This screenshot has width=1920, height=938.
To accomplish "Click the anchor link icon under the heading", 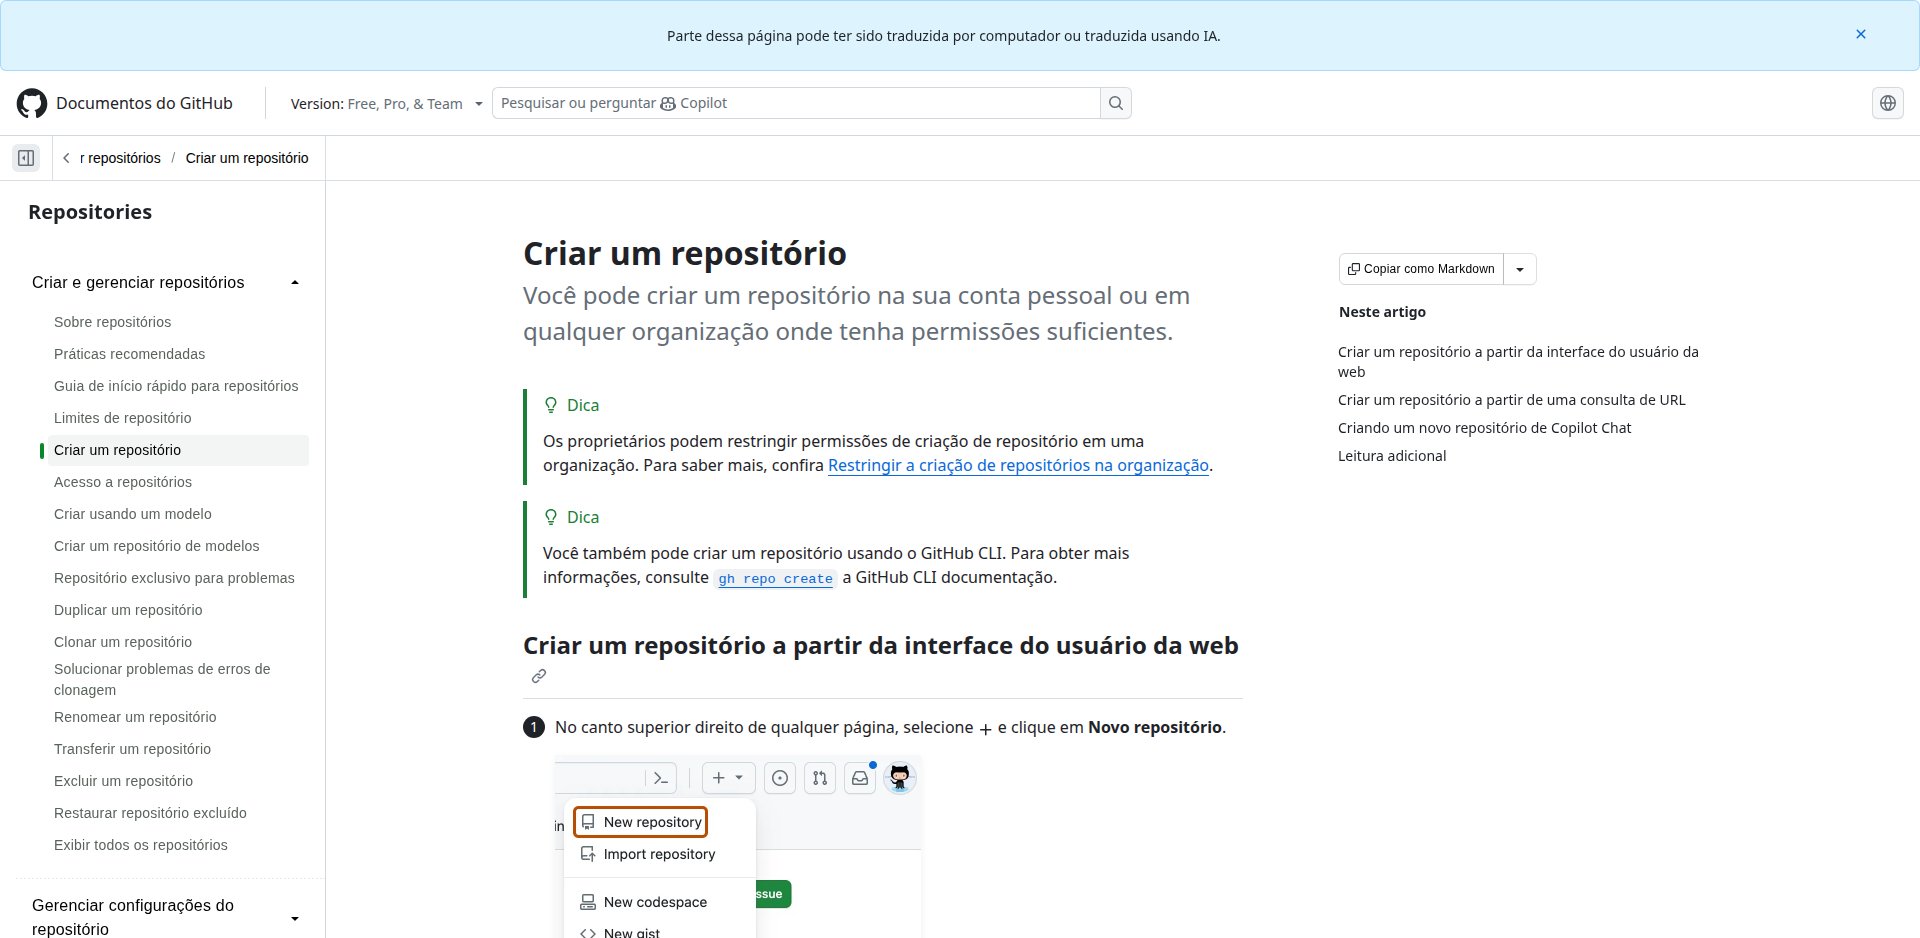I will click(x=539, y=676).
